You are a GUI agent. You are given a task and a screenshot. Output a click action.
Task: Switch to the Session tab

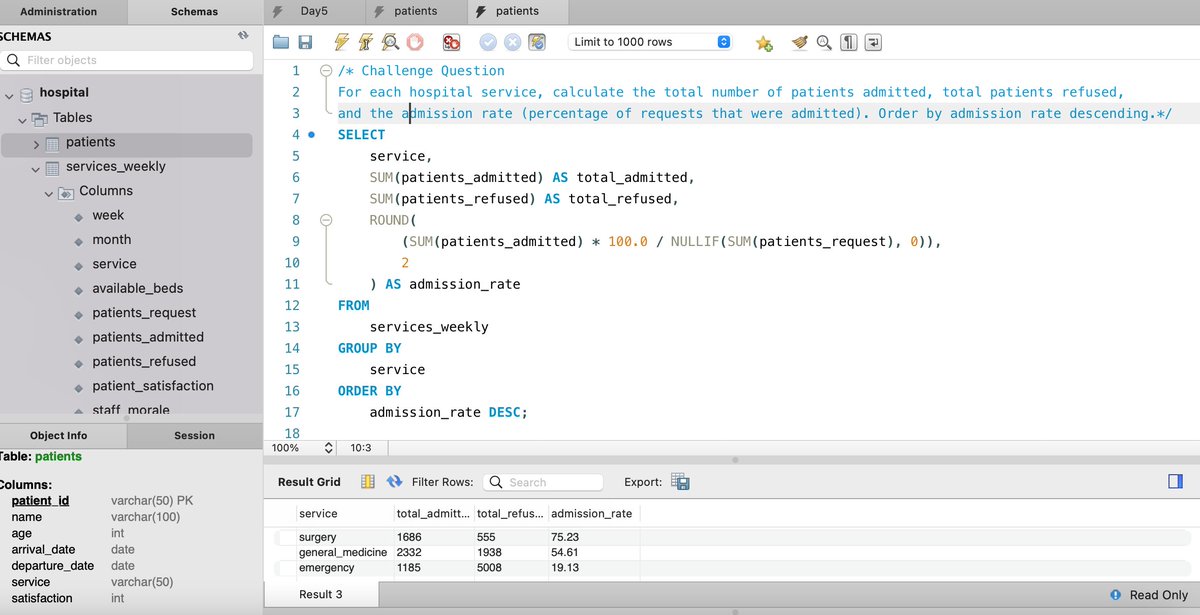(x=194, y=435)
